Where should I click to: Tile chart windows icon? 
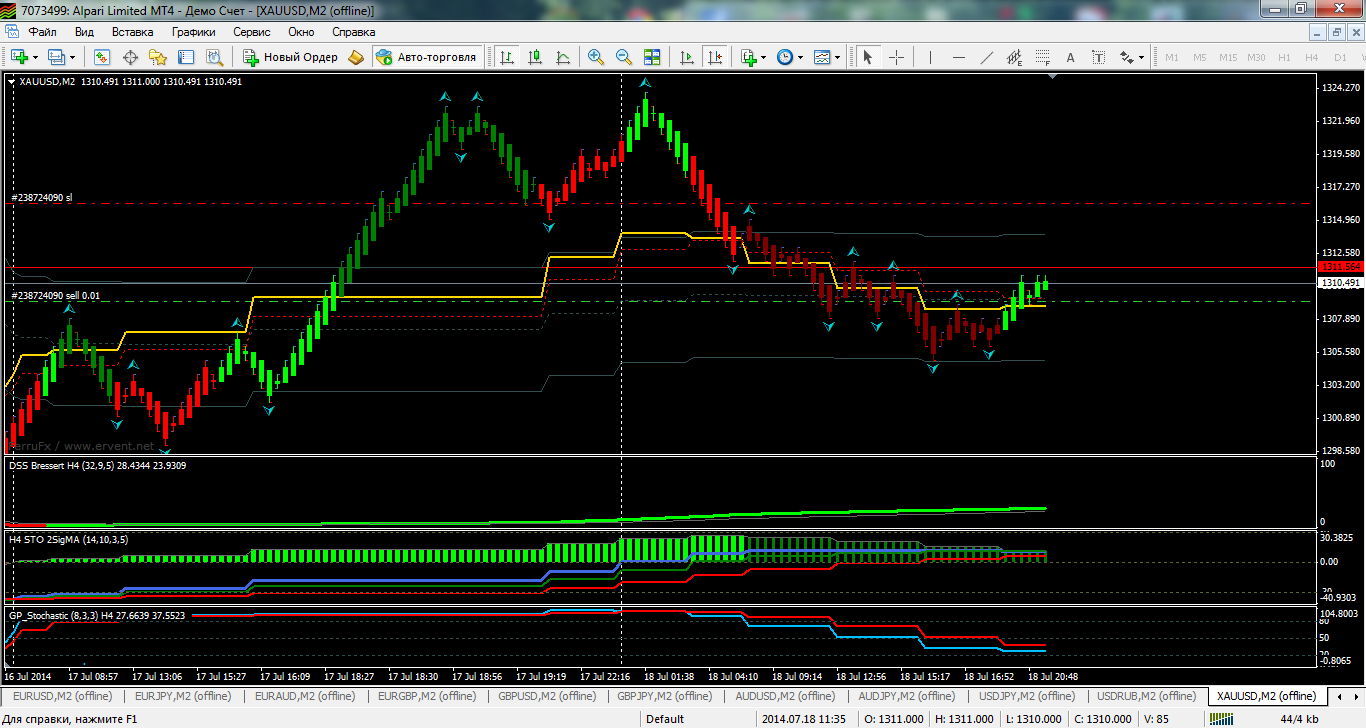click(x=652, y=57)
